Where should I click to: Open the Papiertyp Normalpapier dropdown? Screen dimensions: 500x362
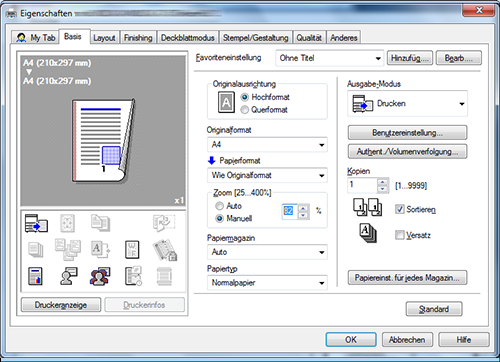coord(267,283)
